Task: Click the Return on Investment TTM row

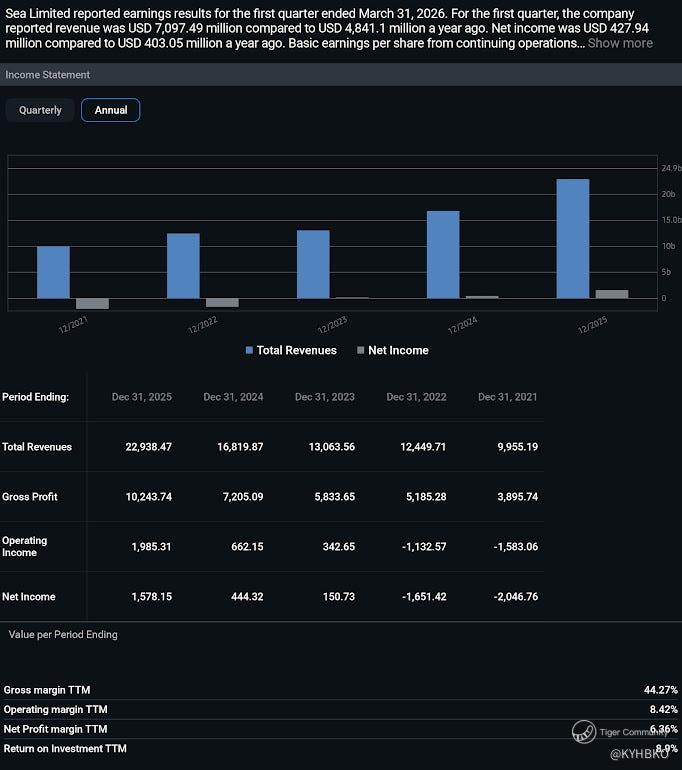Action: pos(341,748)
